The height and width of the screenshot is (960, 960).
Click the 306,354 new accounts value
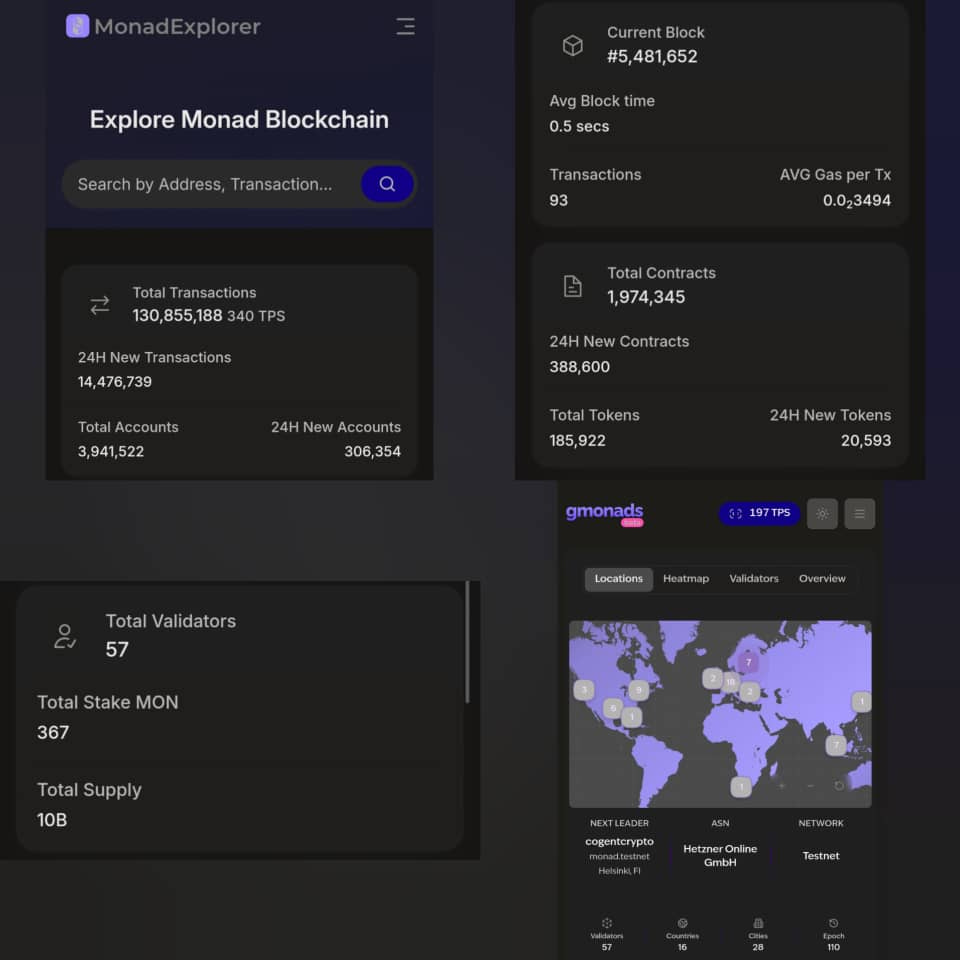coord(372,451)
